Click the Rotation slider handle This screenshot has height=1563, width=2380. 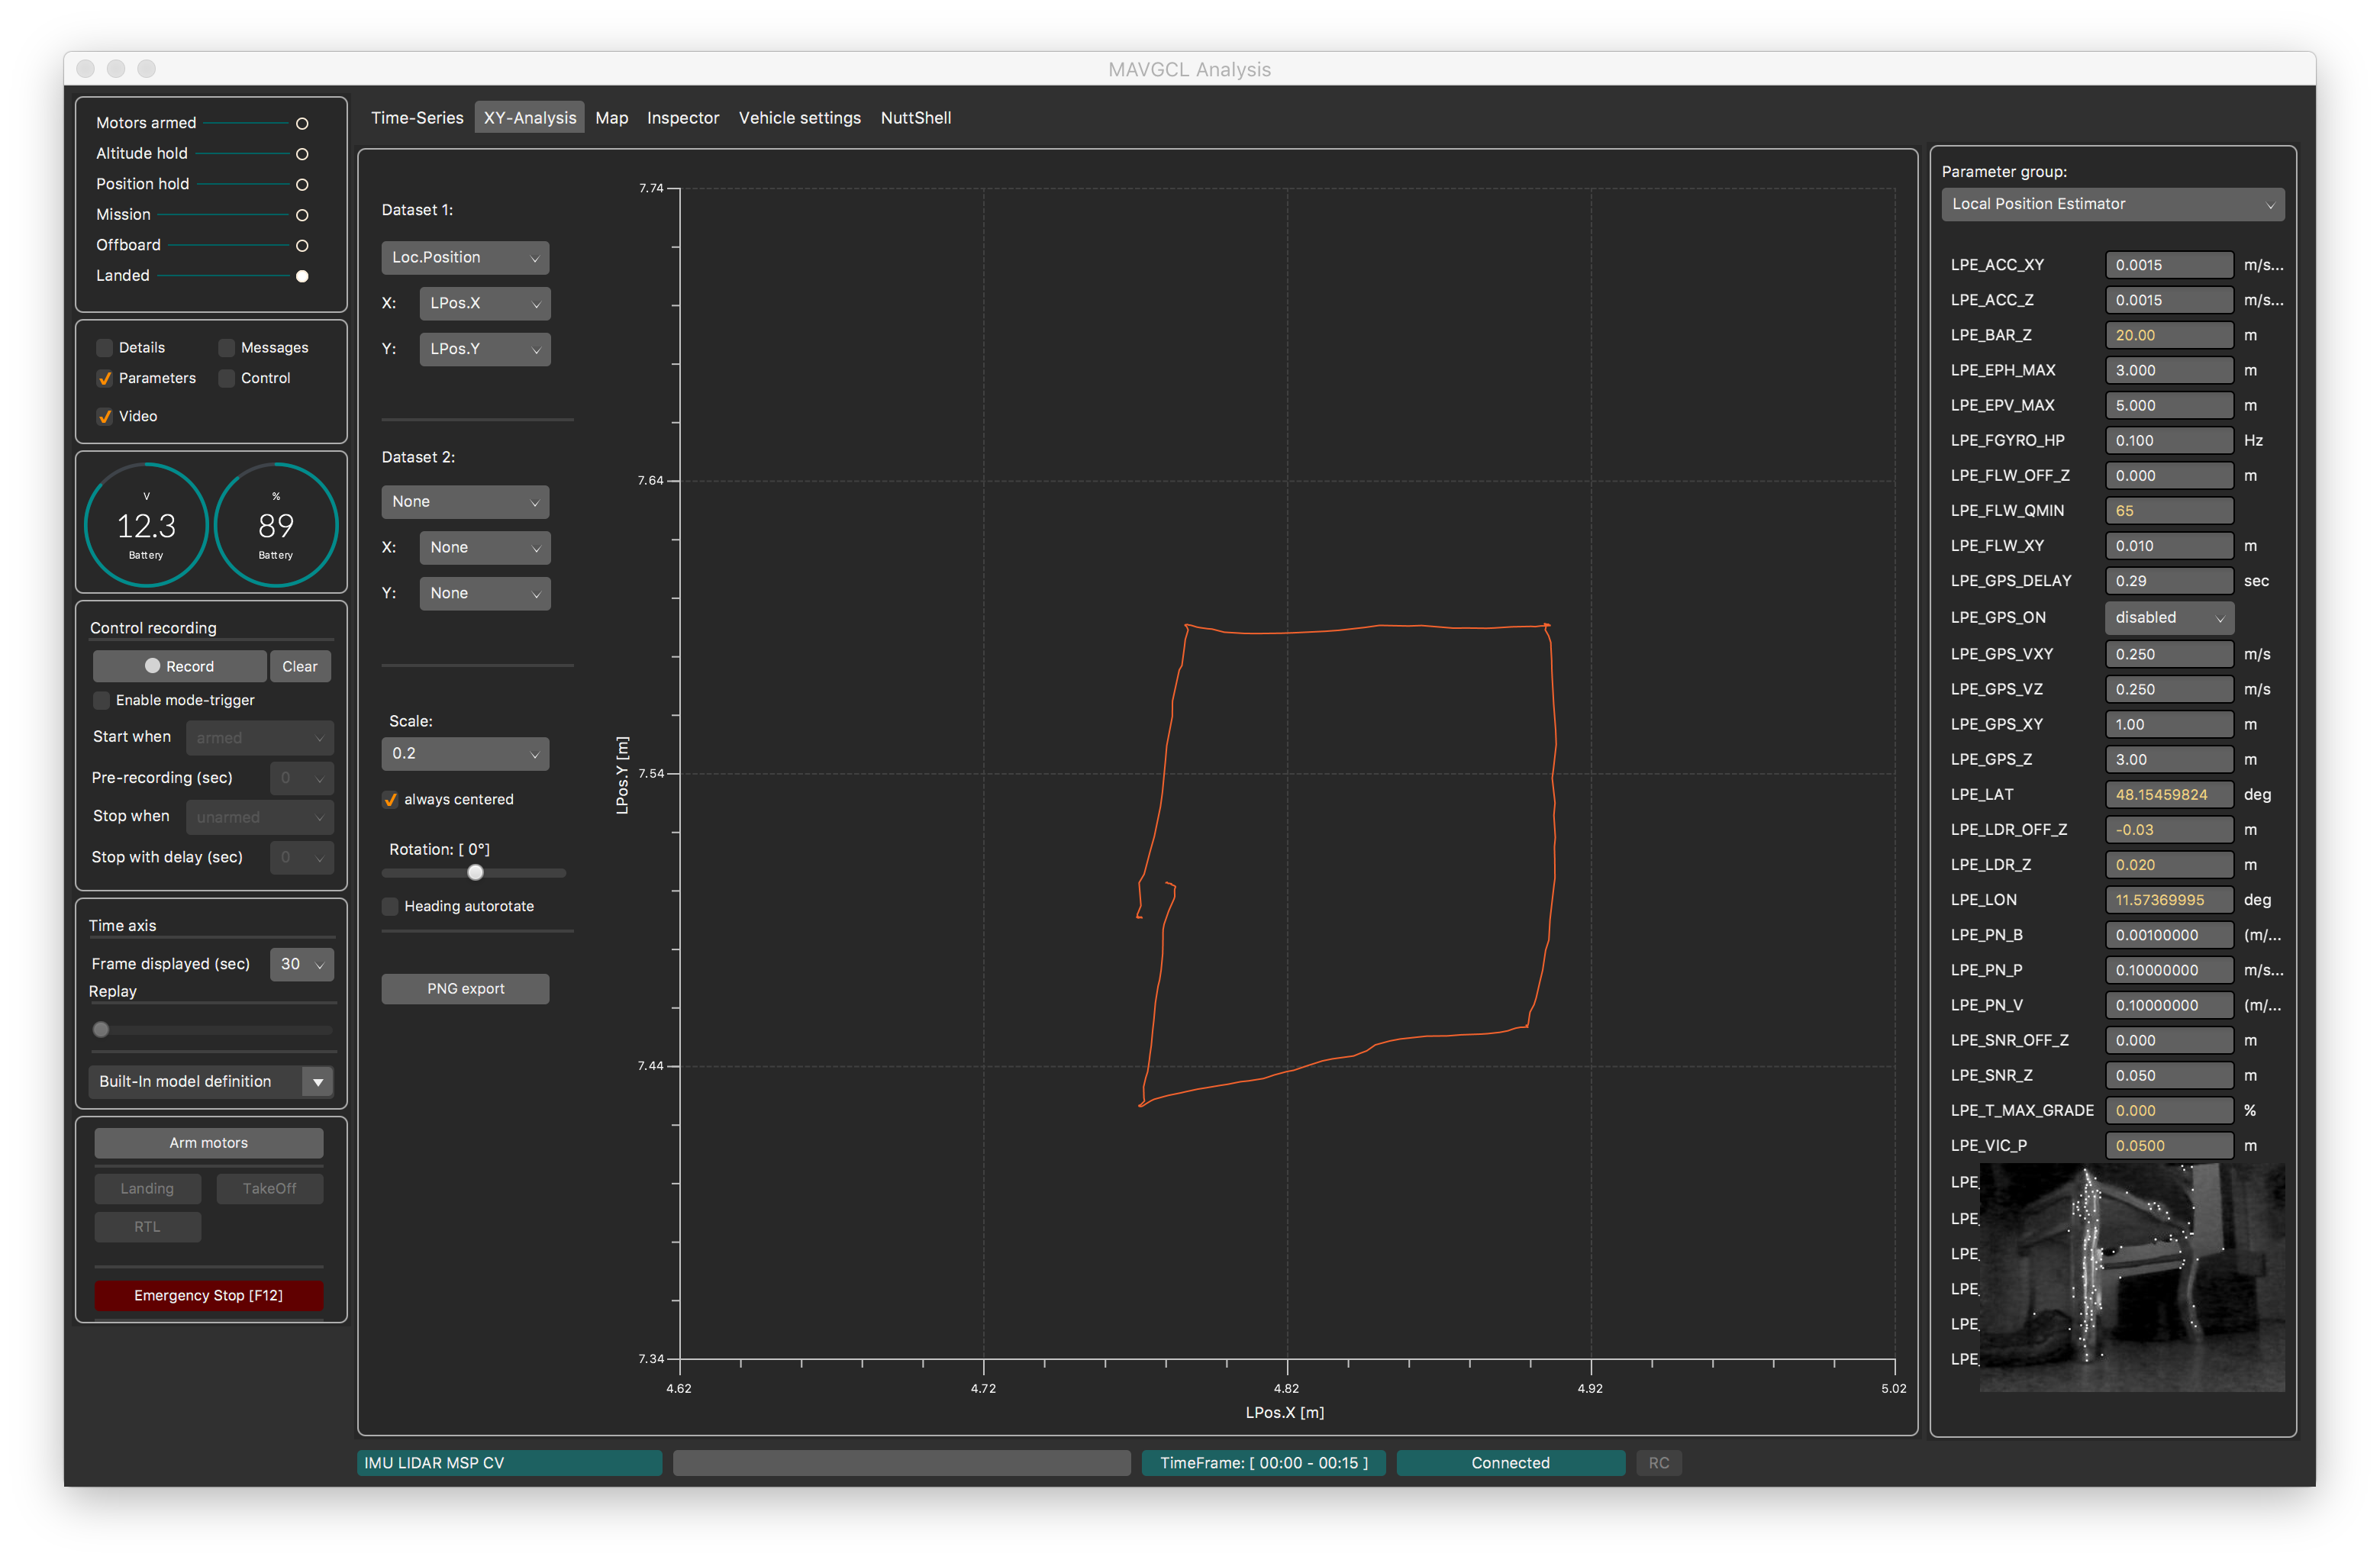coord(476,872)
